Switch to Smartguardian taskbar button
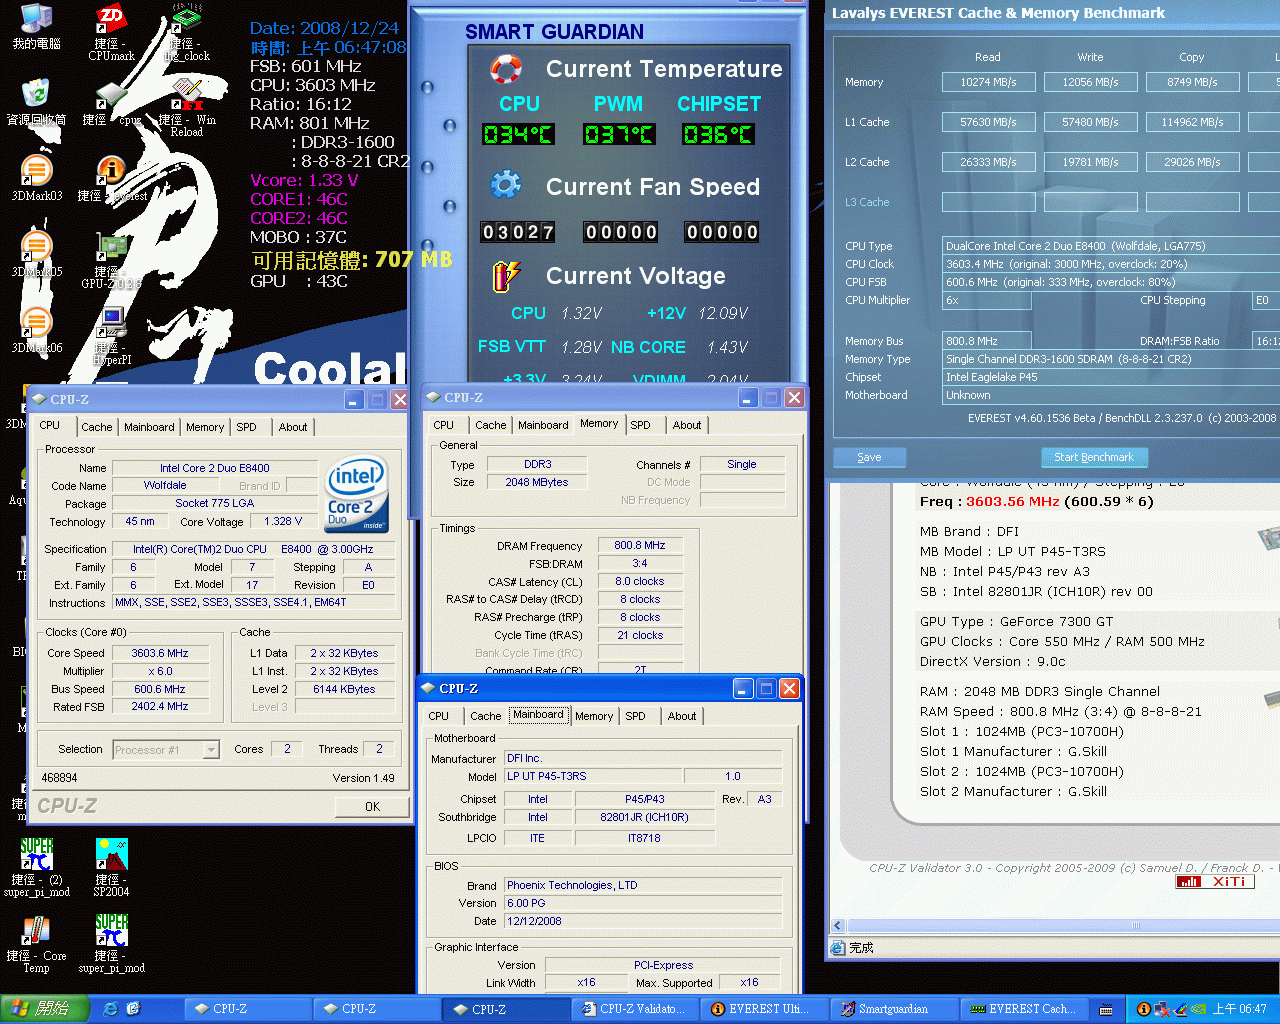 click(892, 1009)
